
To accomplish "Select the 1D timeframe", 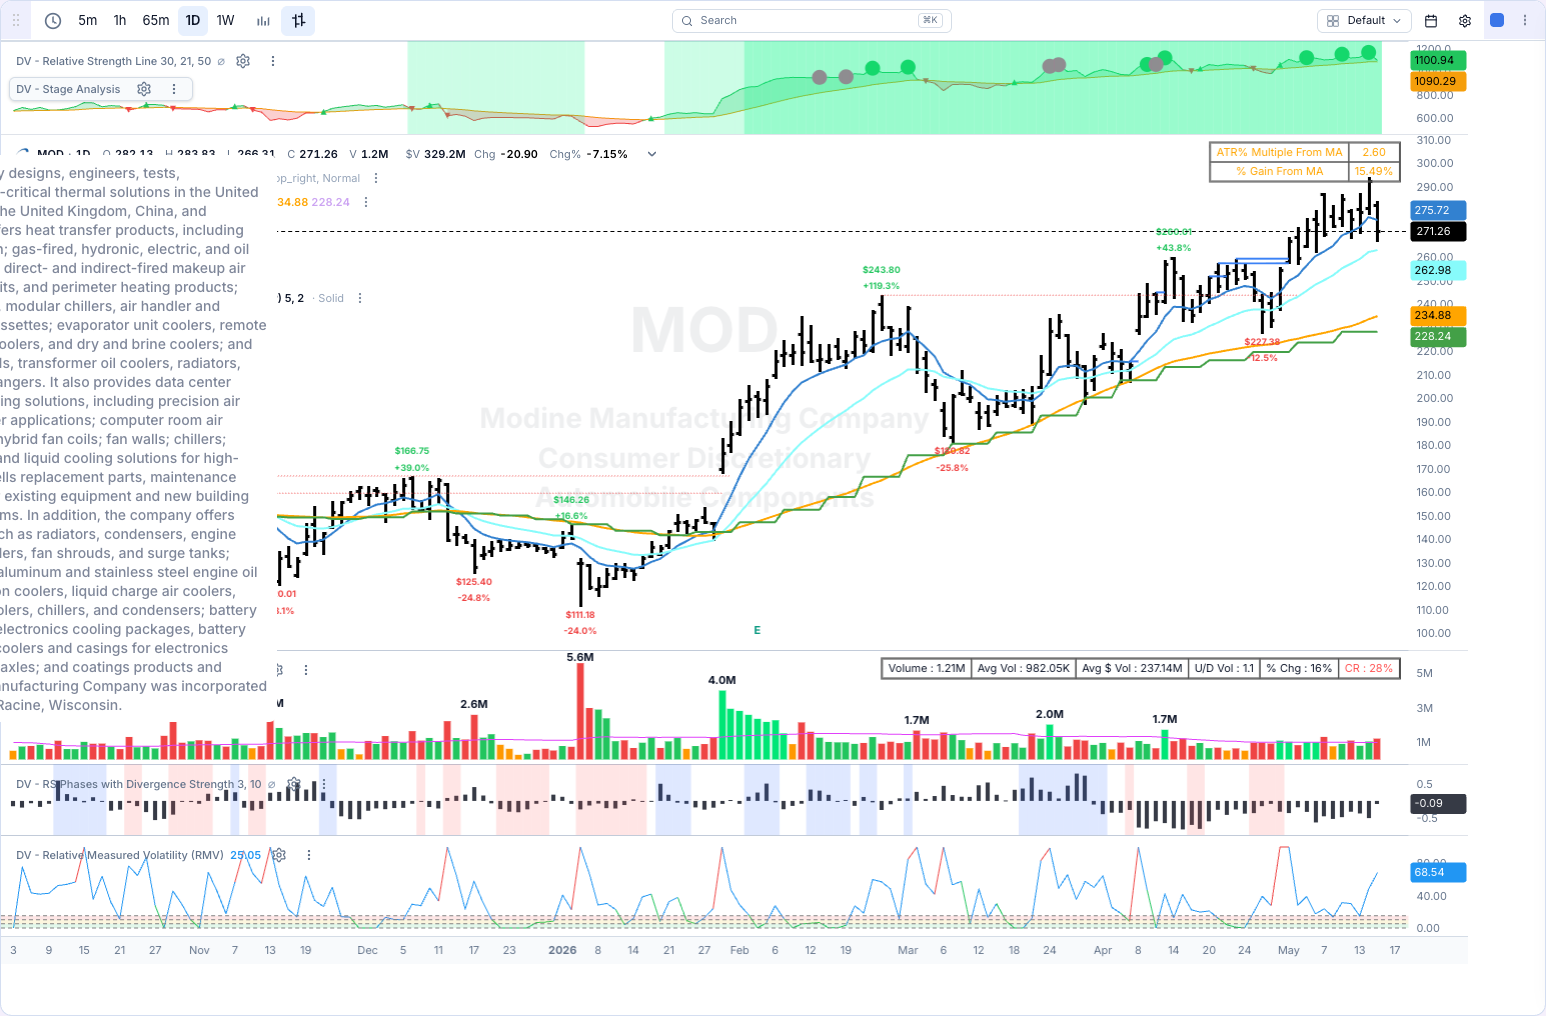I will click(x=193, y=20).
